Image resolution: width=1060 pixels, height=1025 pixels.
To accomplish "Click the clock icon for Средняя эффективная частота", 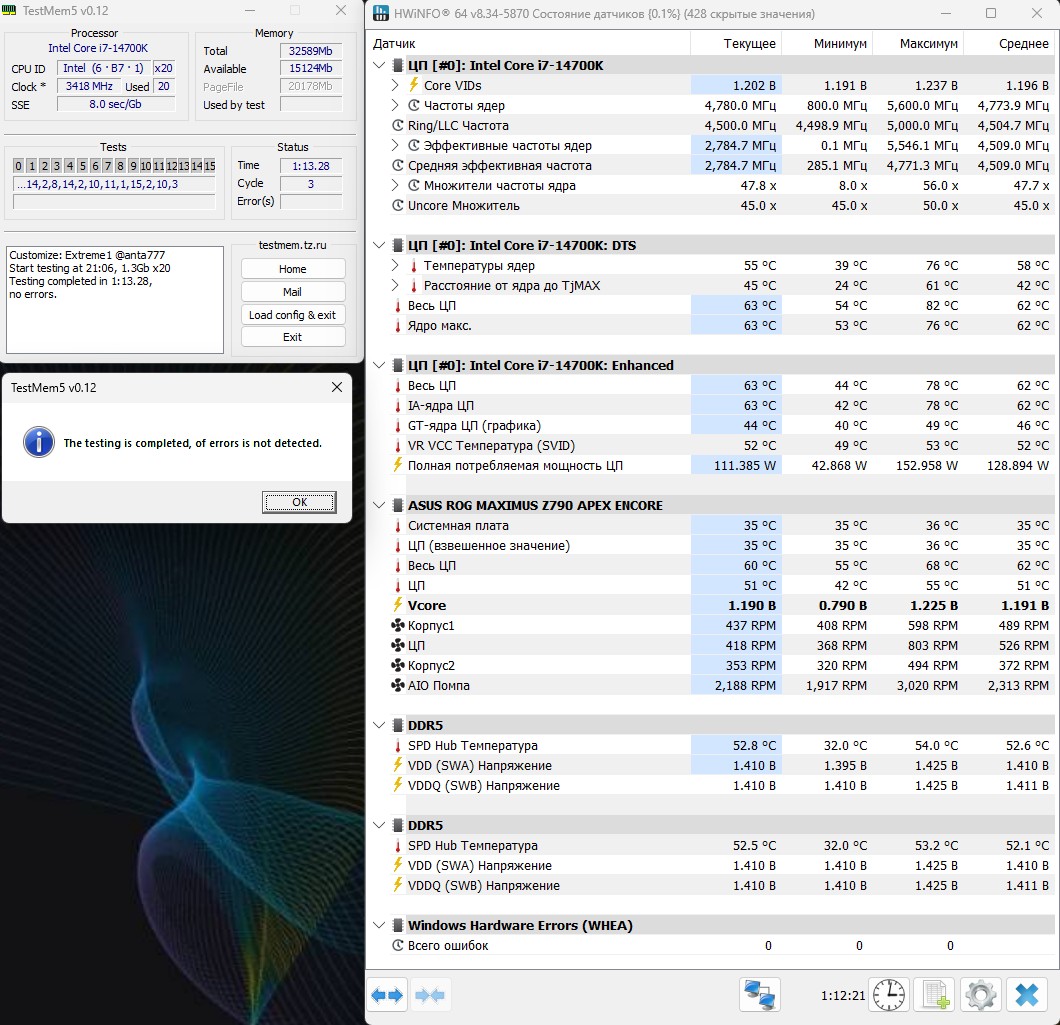I will click(398, 165).
